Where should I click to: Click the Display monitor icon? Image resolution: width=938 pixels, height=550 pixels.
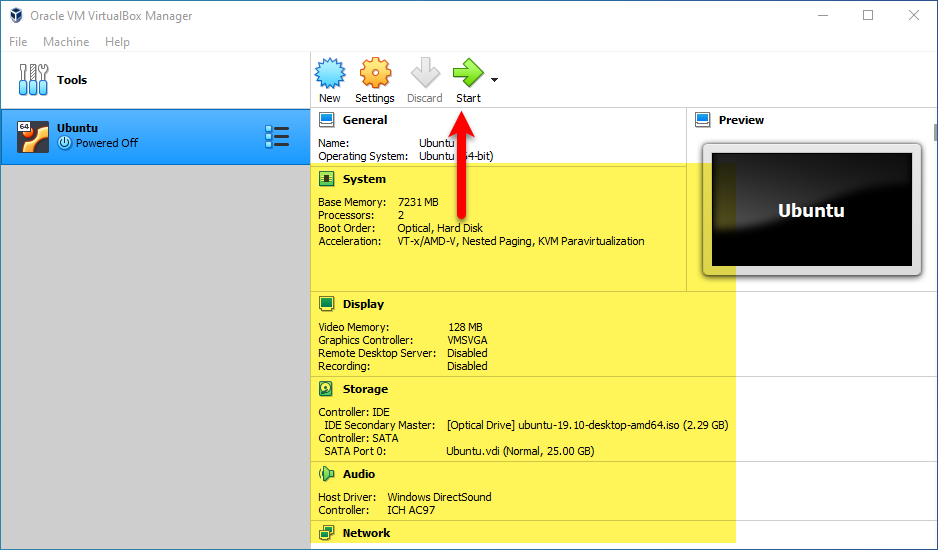(327, 304)
